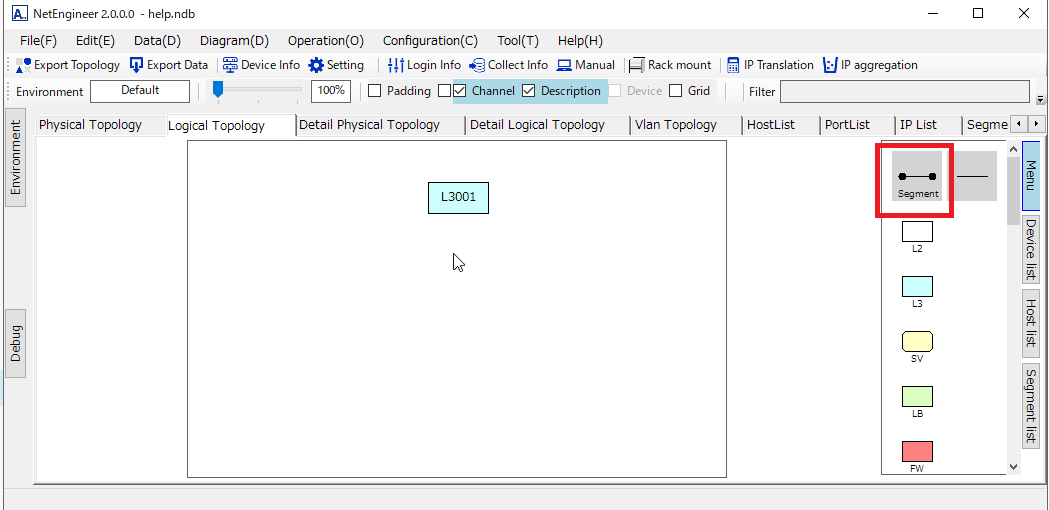The width and height of the screenshot is (1049, 510).
Task: Select the line connector tool
Action: [972, 176]
